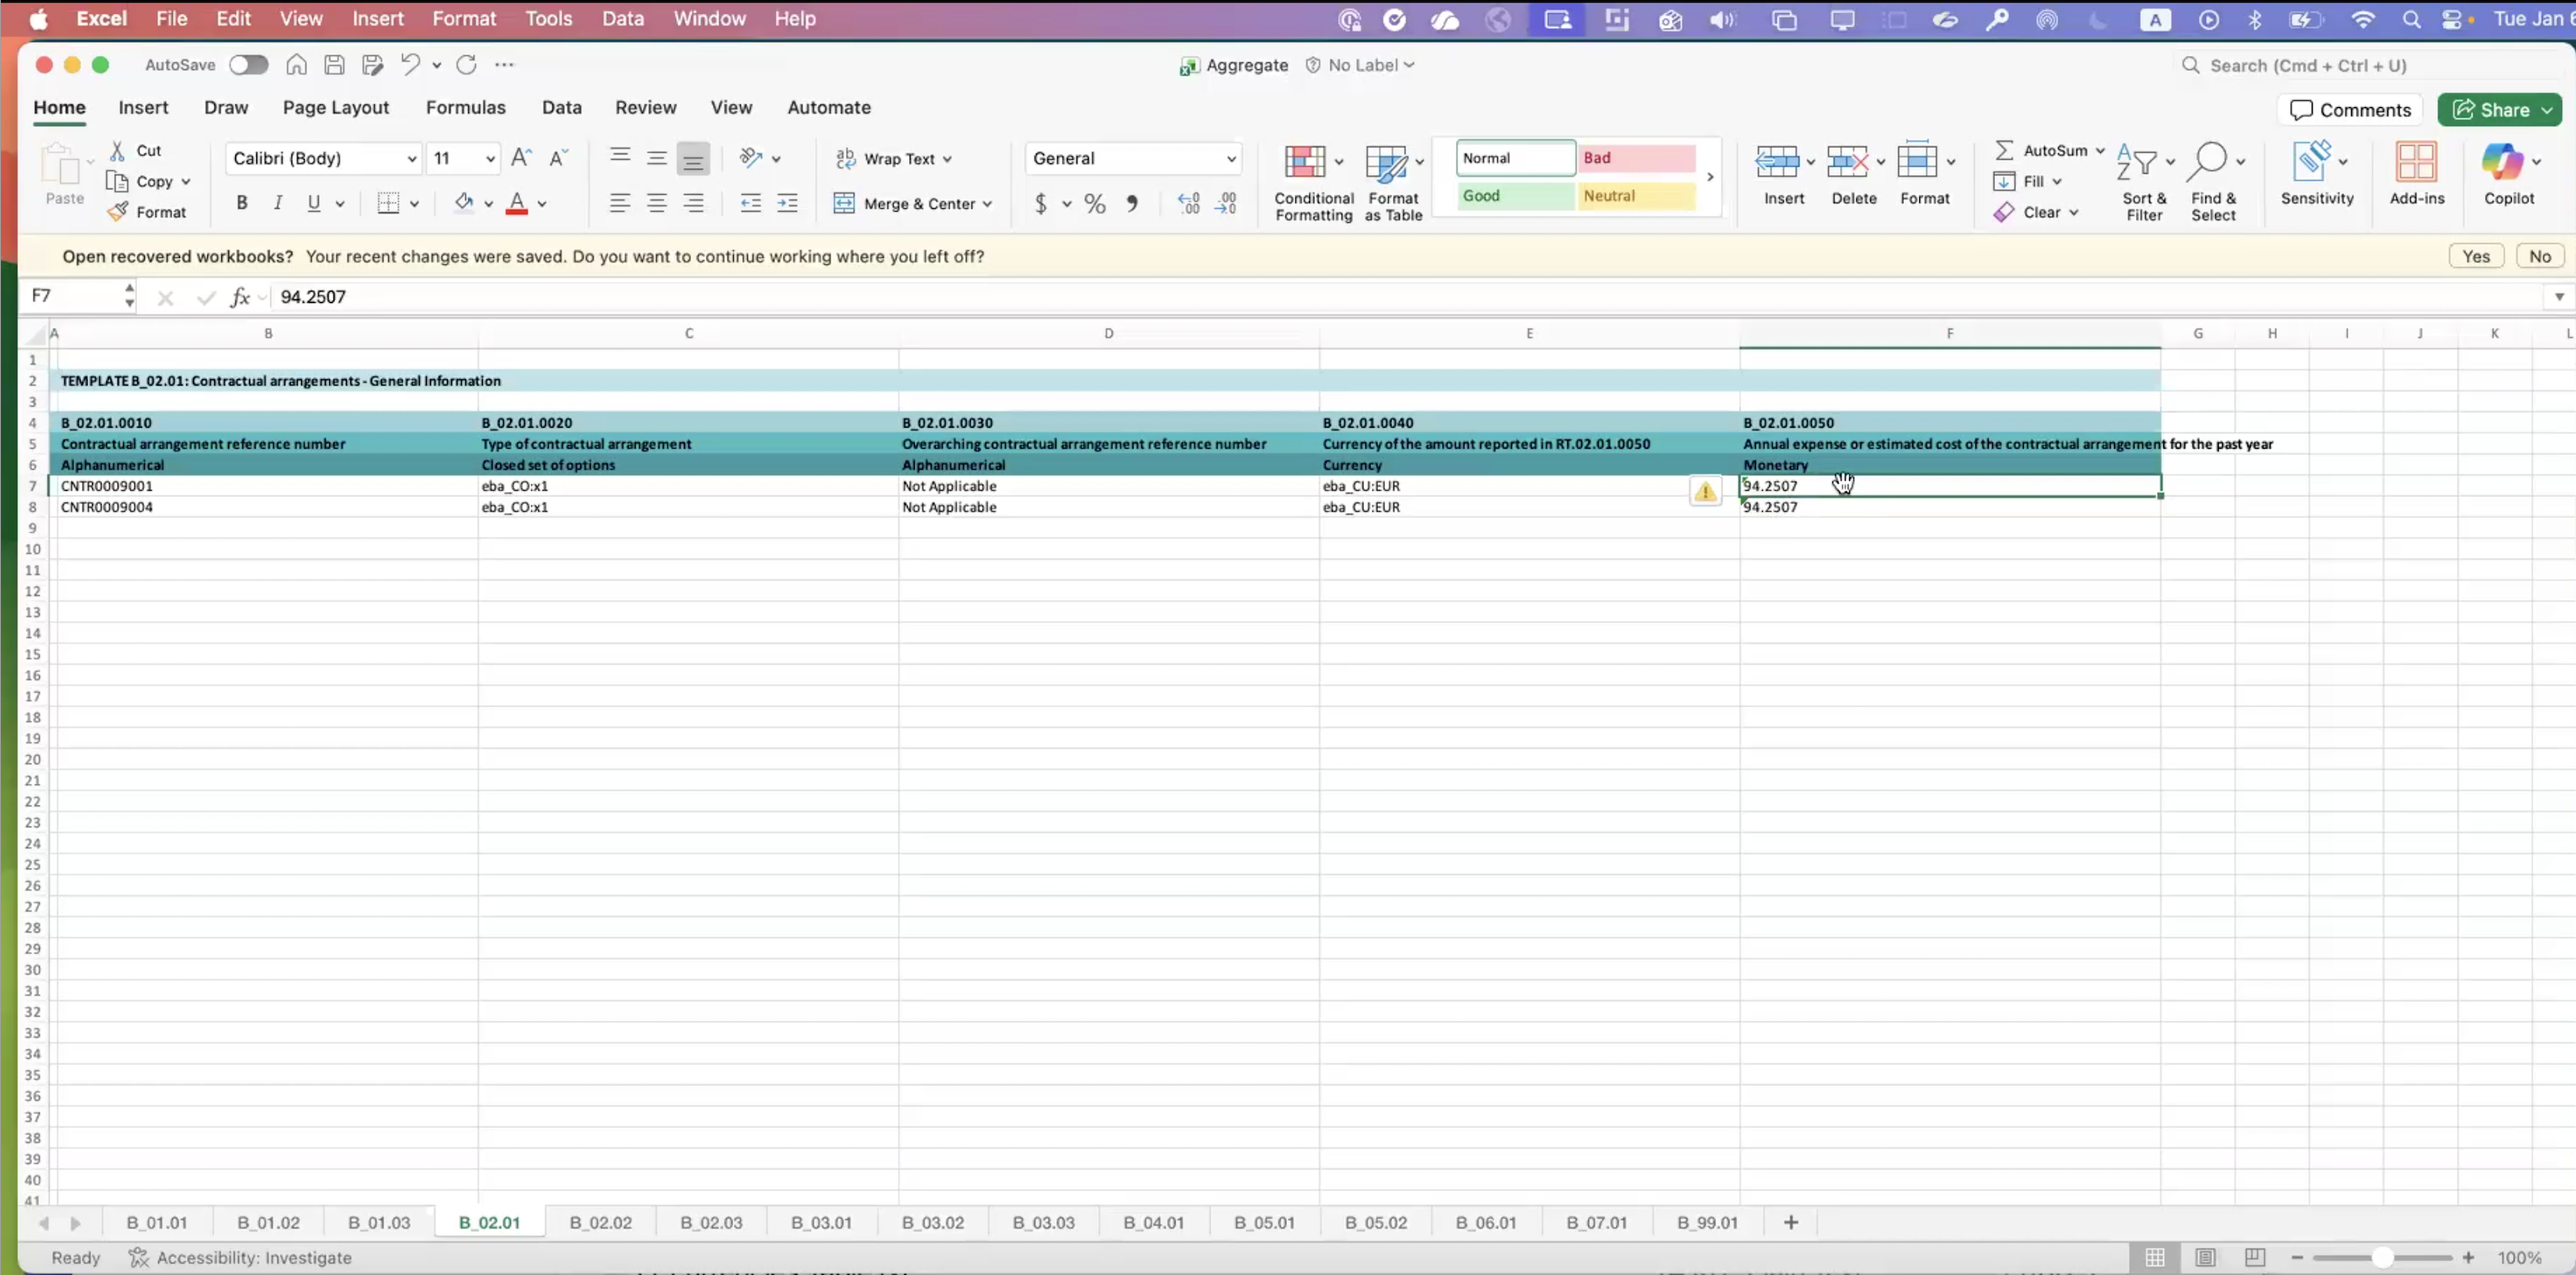Toggle the AutoSave switch
The image size is (2576, 1275).
click(x=248, y=65)
